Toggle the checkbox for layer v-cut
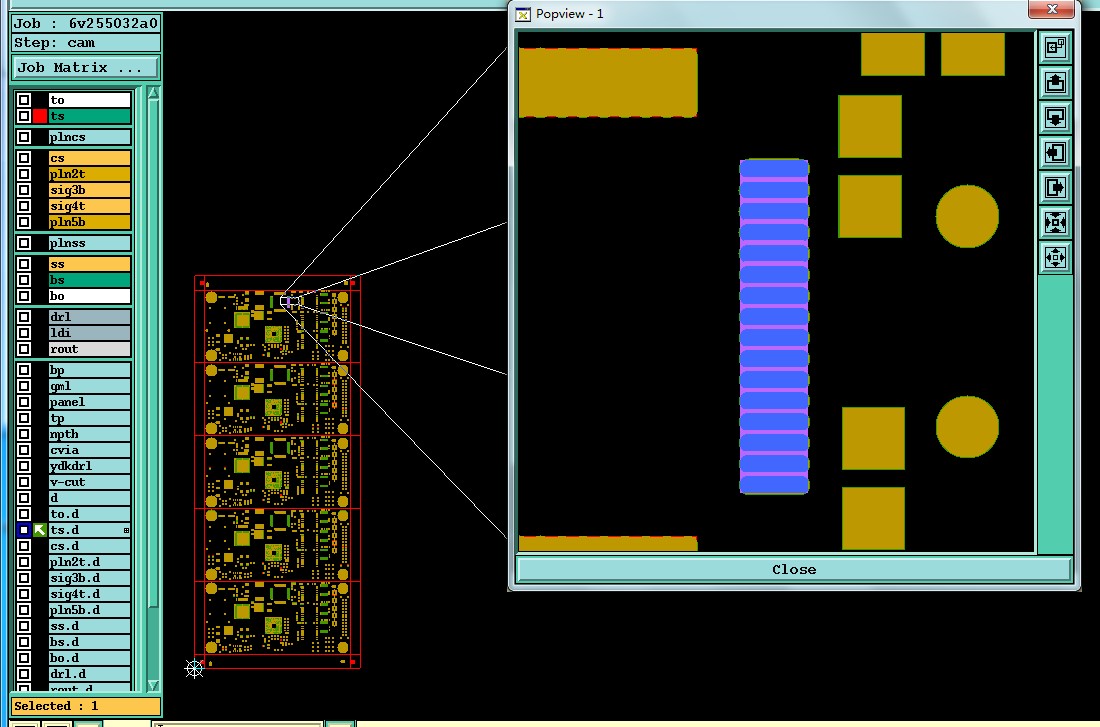The image size is (1100, 727). pos(24,482)
